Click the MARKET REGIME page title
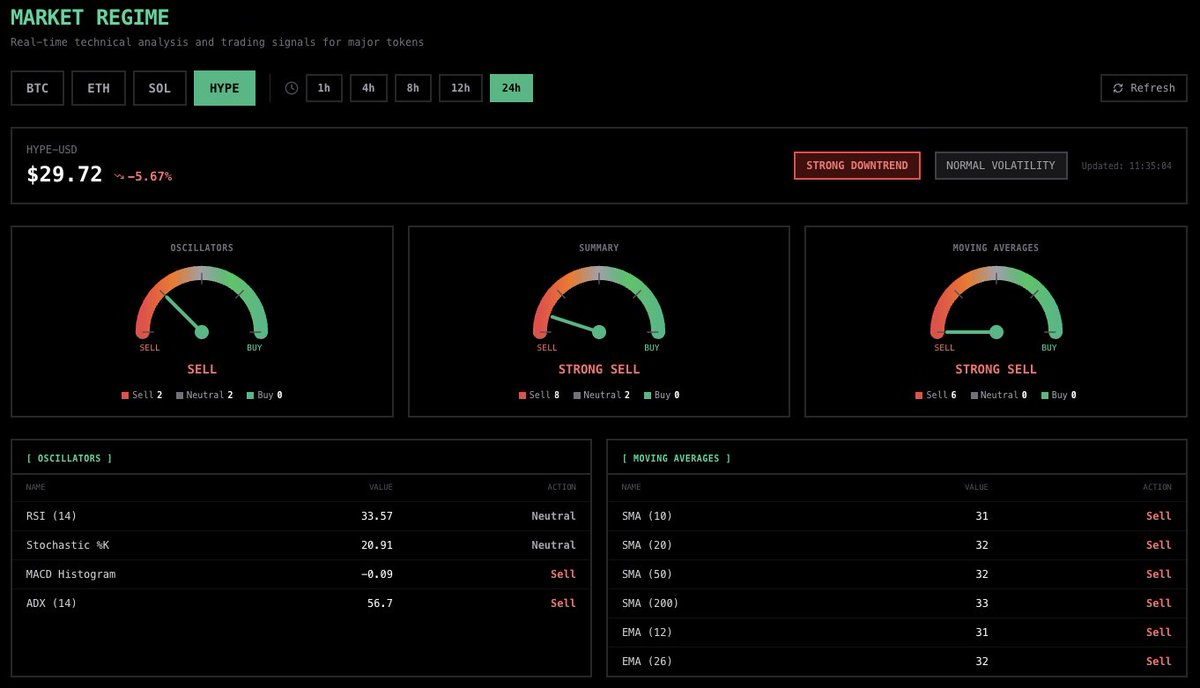The width and height of the screenshot is (1200, 688). pos(90,18)
